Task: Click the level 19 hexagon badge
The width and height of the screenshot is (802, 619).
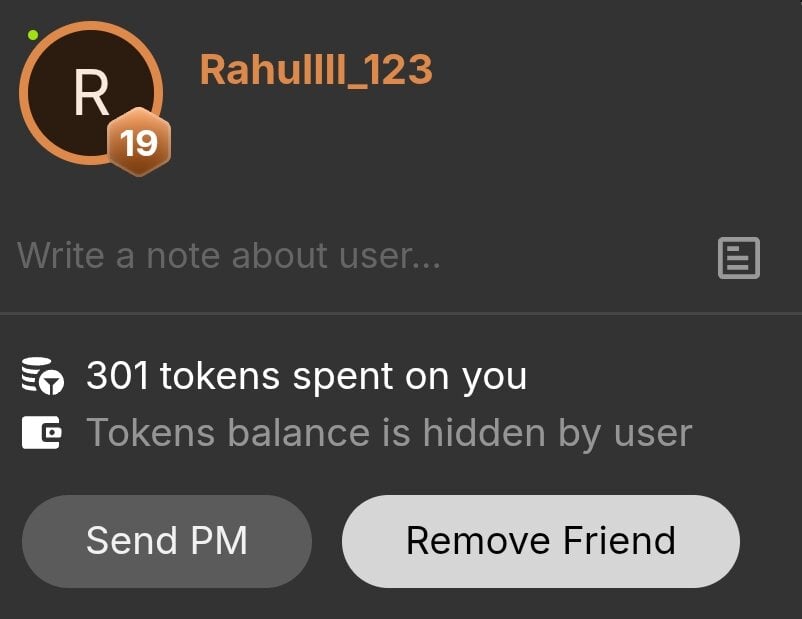Action: pyautogui.click(x=139, y=142)
